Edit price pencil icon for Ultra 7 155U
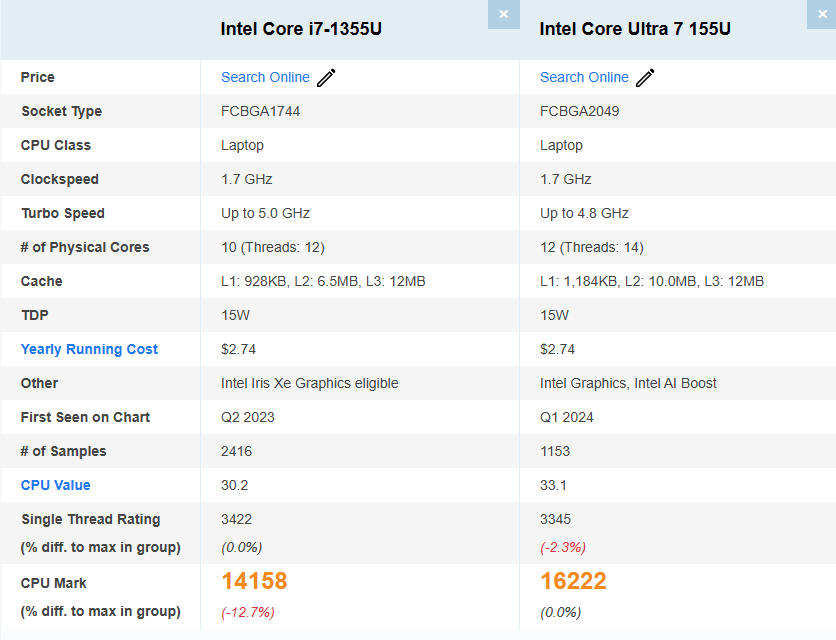This screenshot has width=836, height=640. pos(645,78)
